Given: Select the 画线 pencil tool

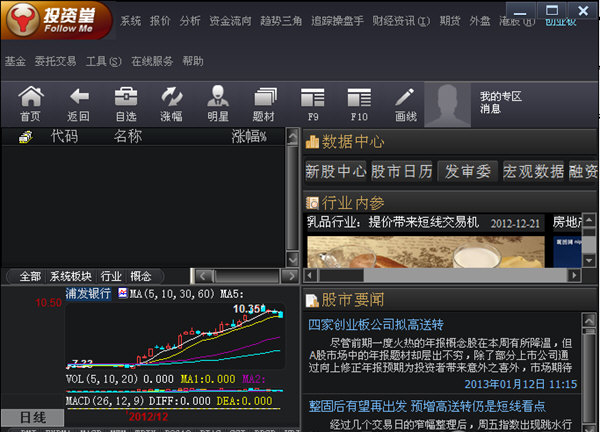Looking at the screenshot, I should point(405,97).
